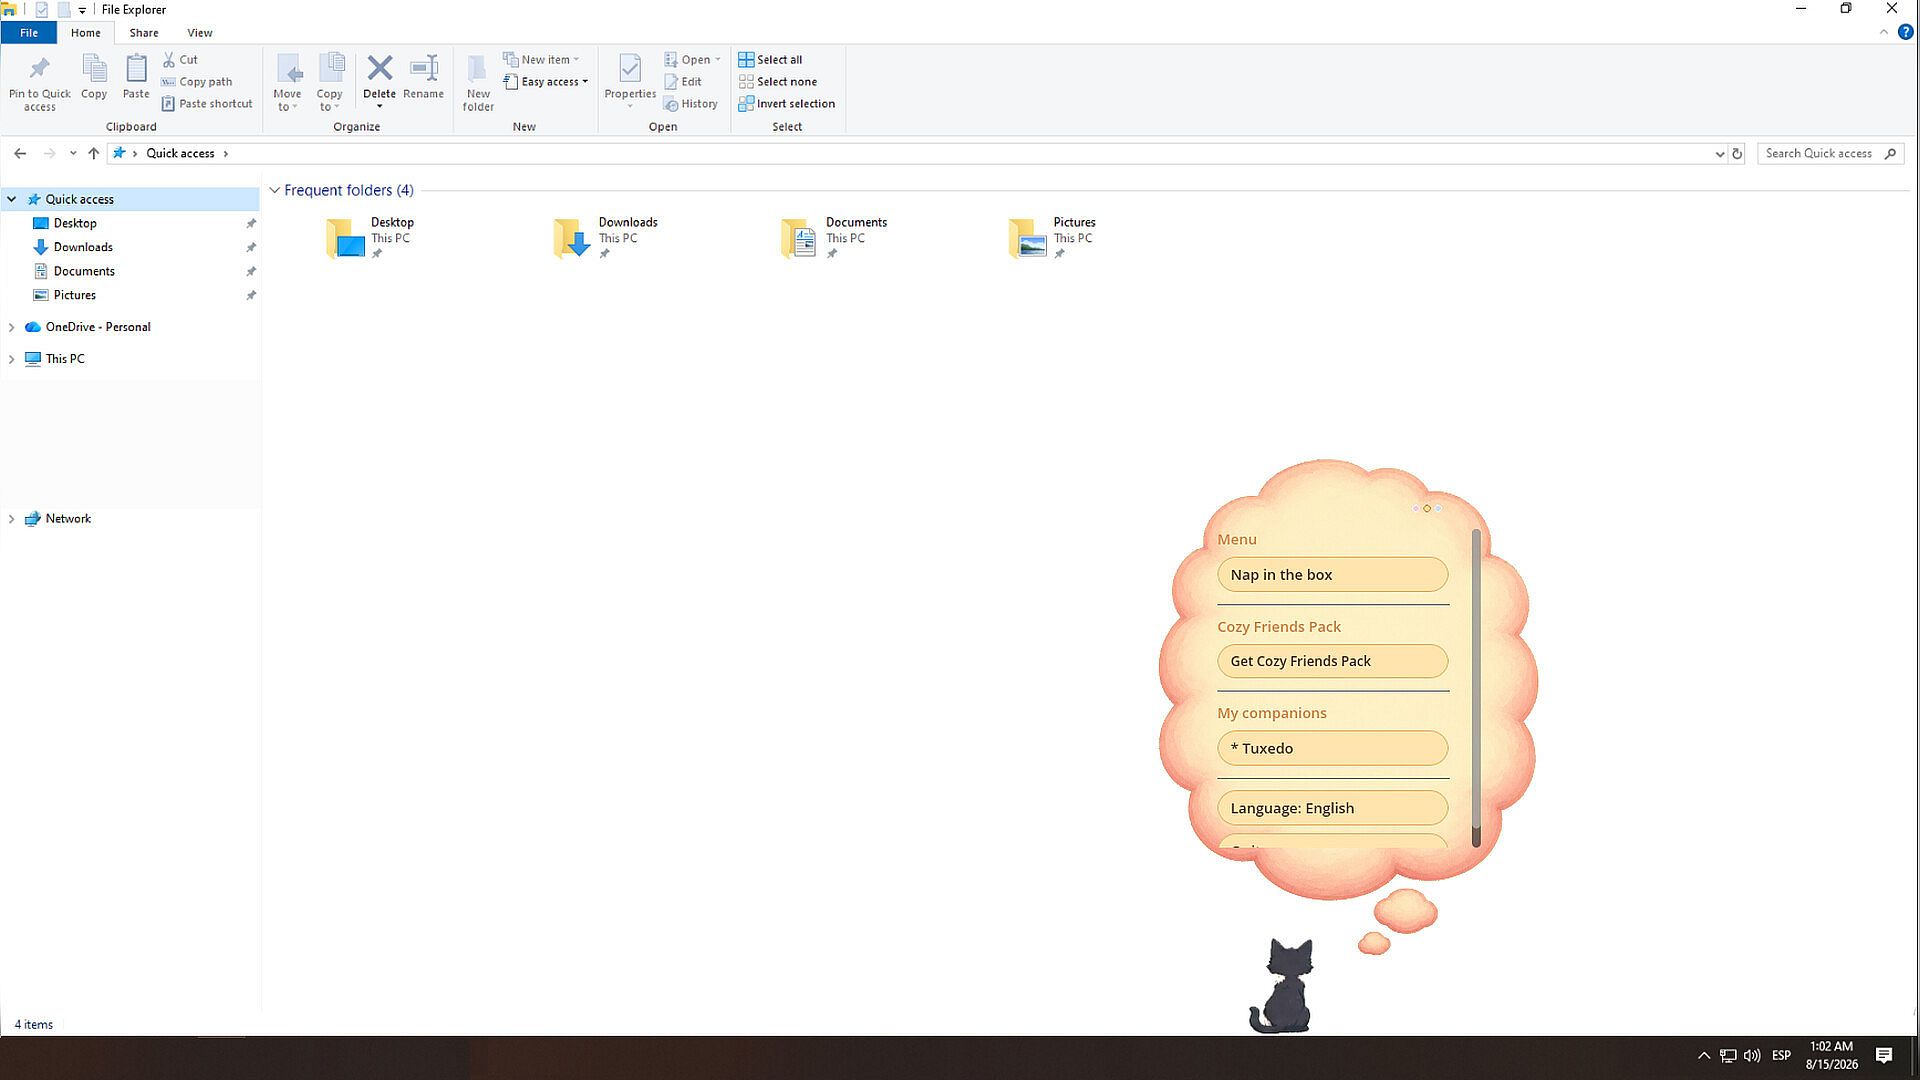
Task: Click the Select all icon
Action: (x=746, y=60)
